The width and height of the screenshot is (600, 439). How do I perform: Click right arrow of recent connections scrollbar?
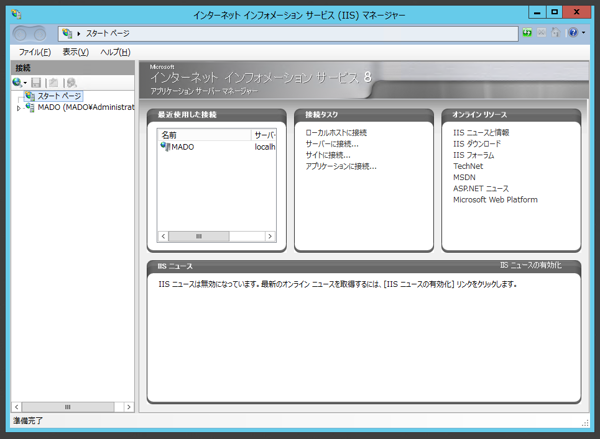click(270, 236)
